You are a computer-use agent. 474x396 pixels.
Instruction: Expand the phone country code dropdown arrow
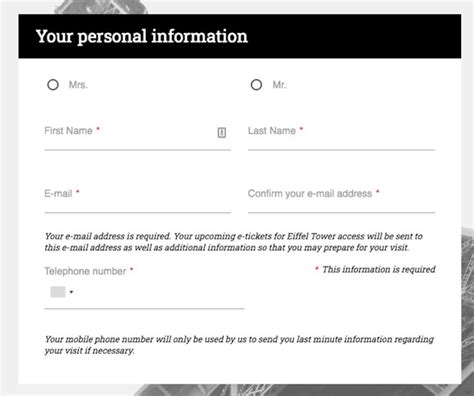click(x=71, y=292)
